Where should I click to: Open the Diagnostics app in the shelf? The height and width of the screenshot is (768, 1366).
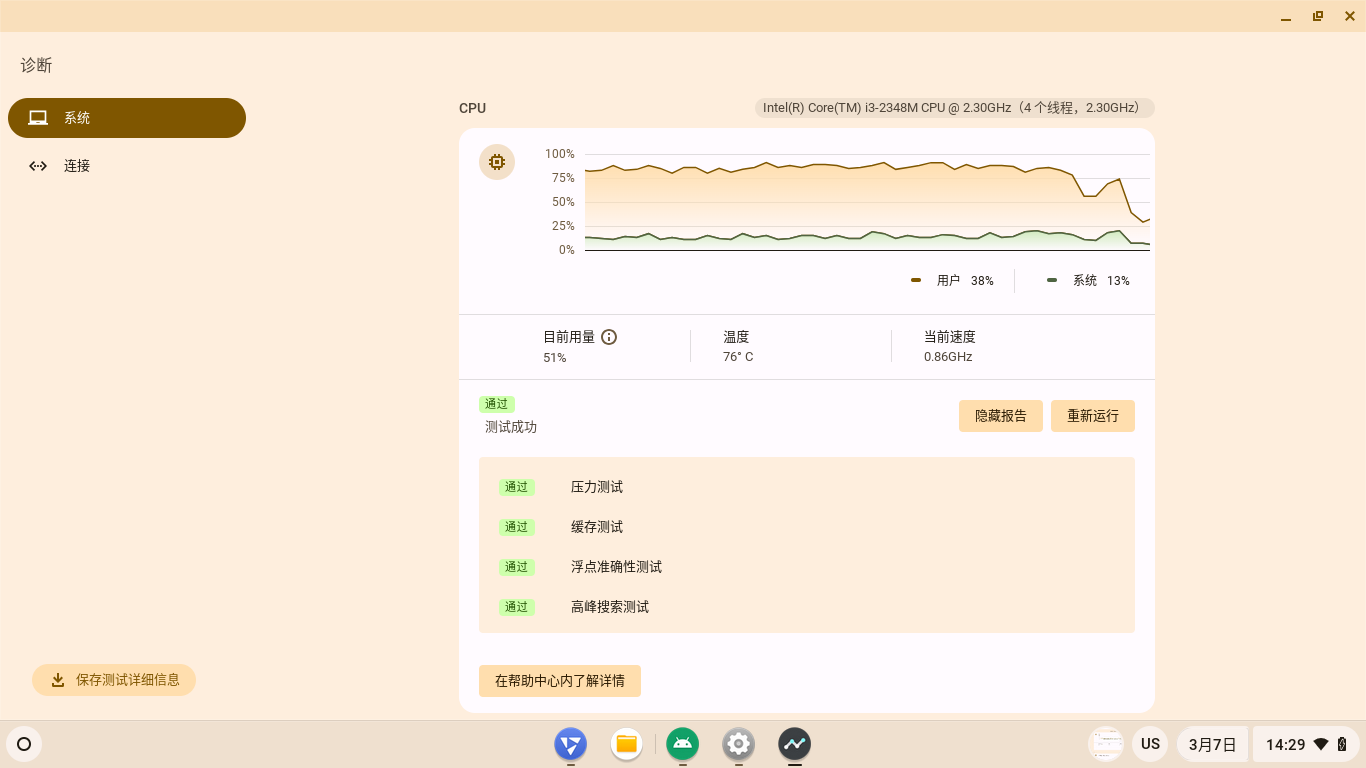(794, 744)
